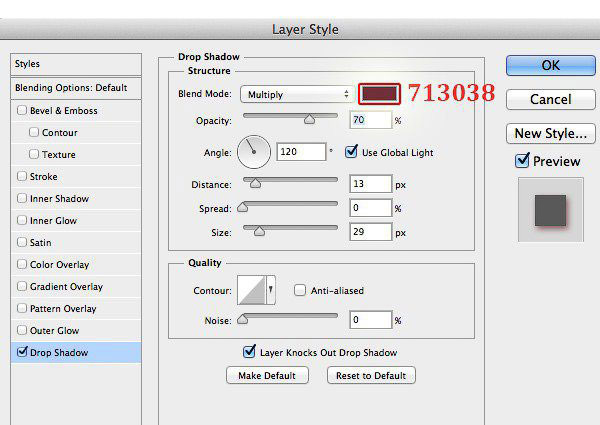This screenshot has width=600, height=425.
Task: Toggle the Preview checkbox
Action: (x=522, y=161)
